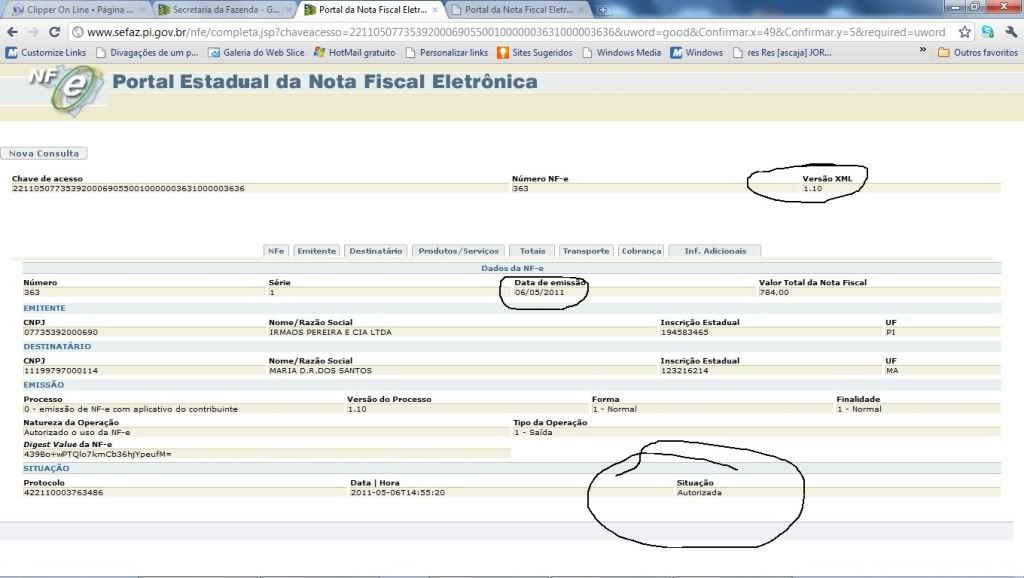Click the Nova Consulta button
This screenshot has height=578, width=1024.
(x=43, y=154)
